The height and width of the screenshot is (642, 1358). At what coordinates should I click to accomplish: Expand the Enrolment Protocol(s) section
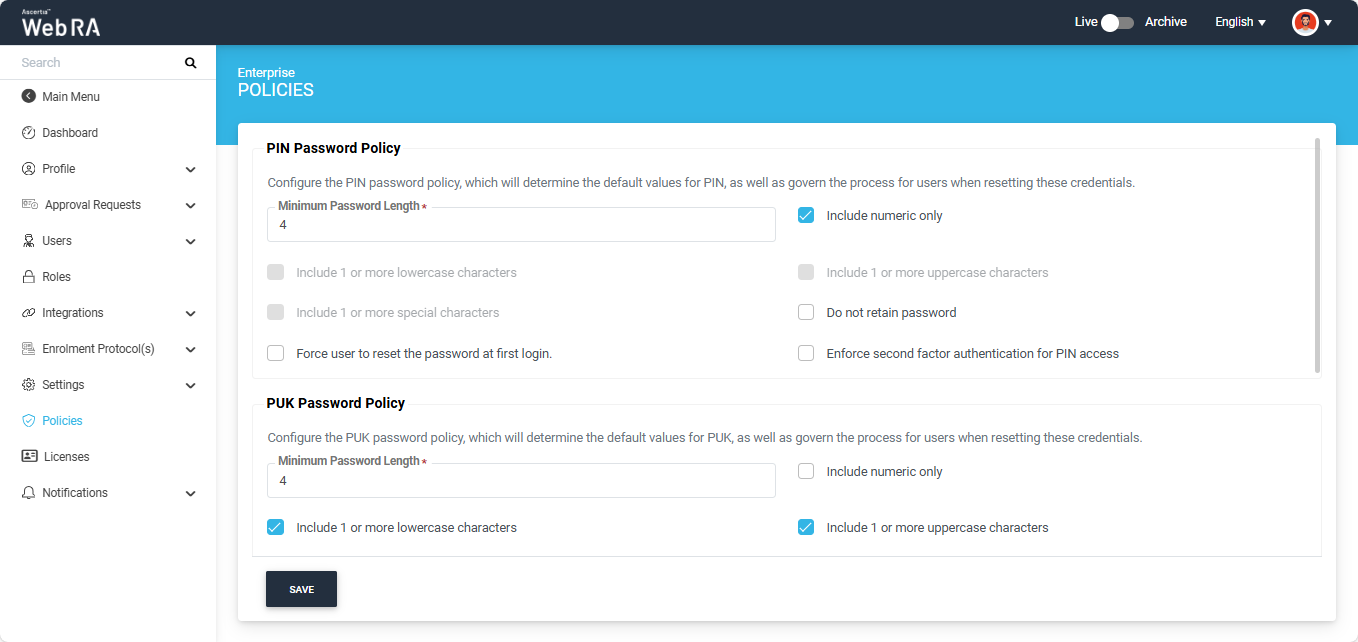click(x=190, y=349)
